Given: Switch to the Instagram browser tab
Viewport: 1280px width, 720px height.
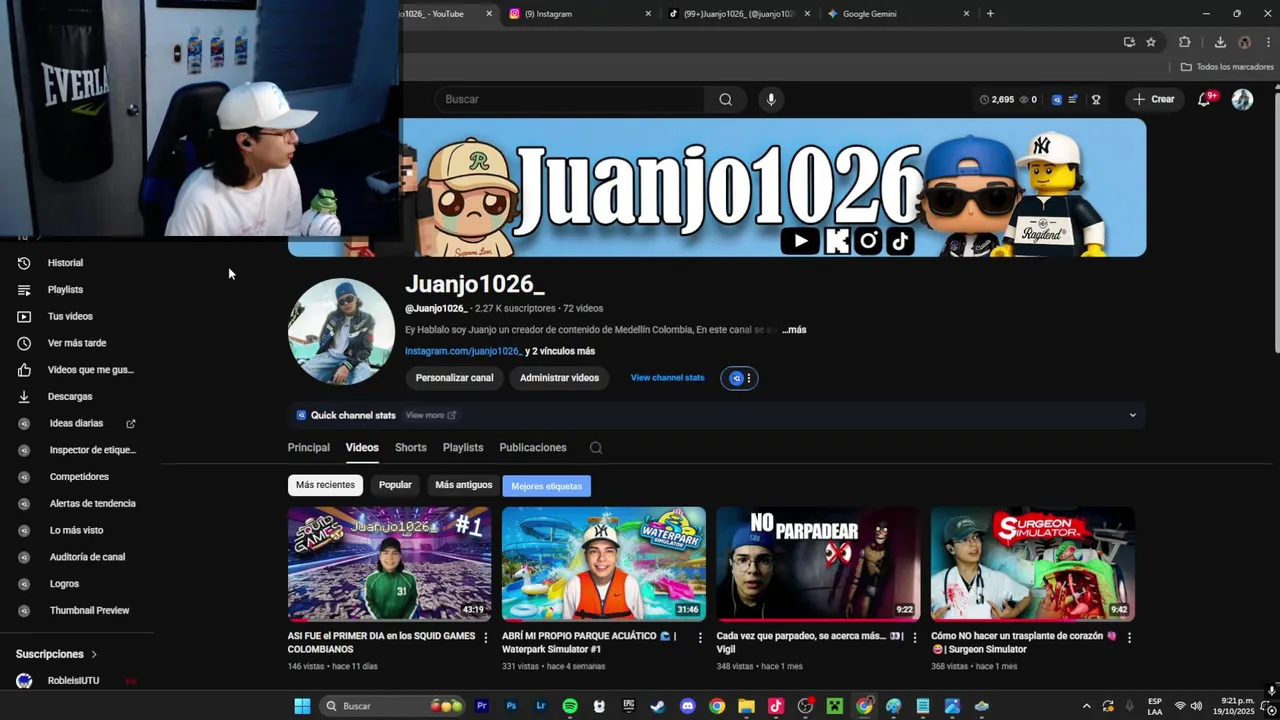Looking at the screenshot, I should pyautogui.click(x=580, y=14).
